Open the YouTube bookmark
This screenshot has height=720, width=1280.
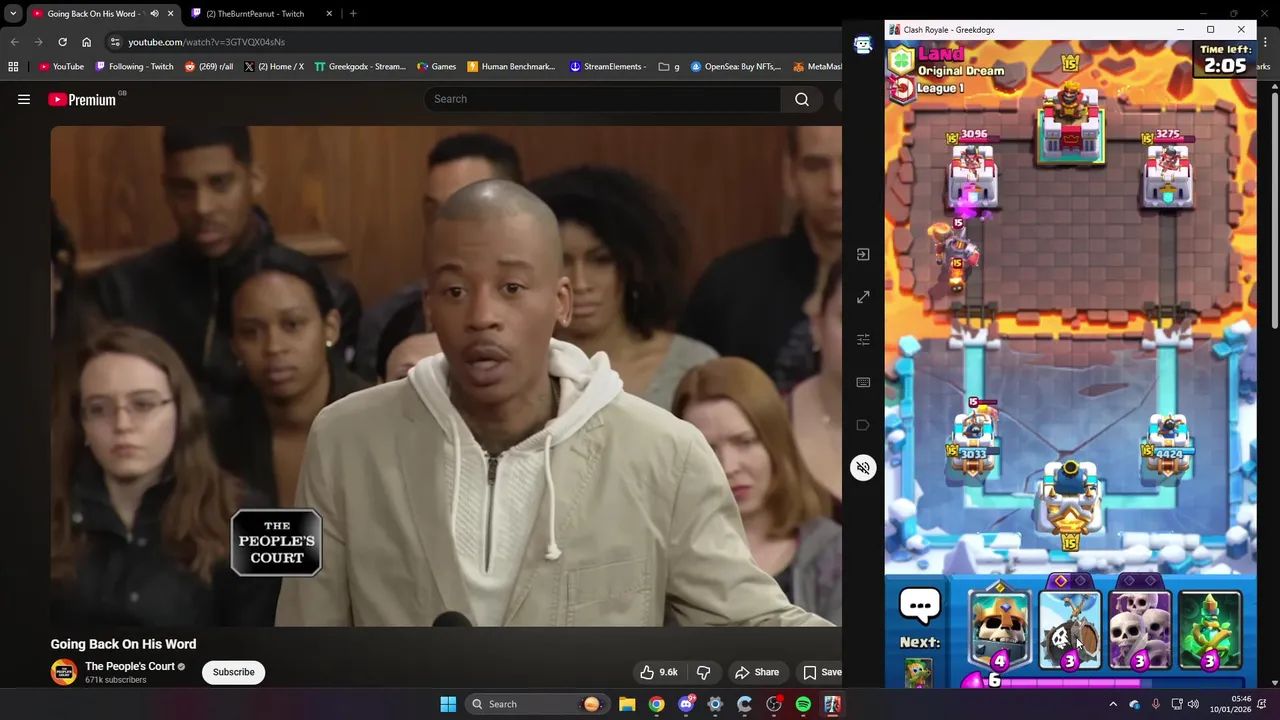(61, 67)
